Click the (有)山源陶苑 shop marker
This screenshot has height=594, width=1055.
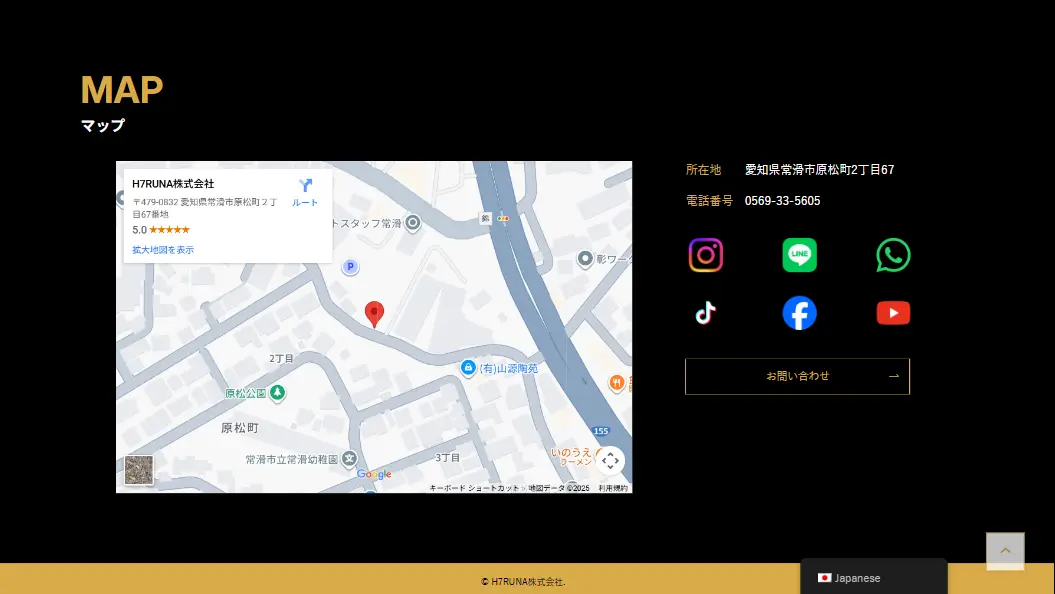tap(468, 368)
